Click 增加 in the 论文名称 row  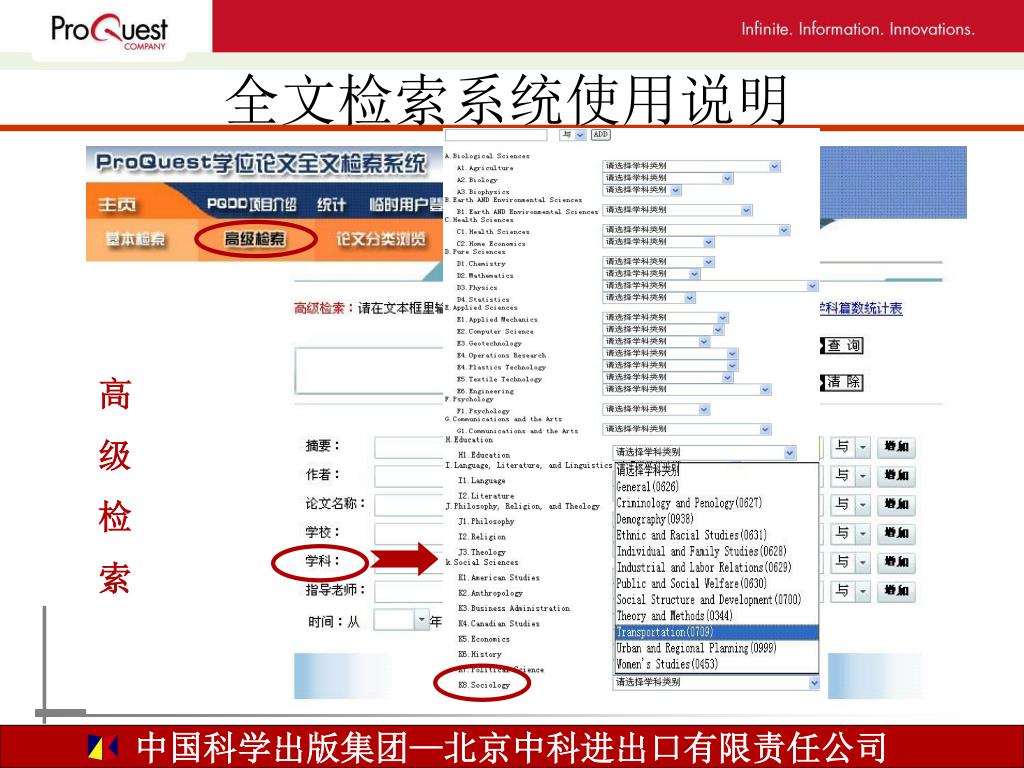pos(896,504)
